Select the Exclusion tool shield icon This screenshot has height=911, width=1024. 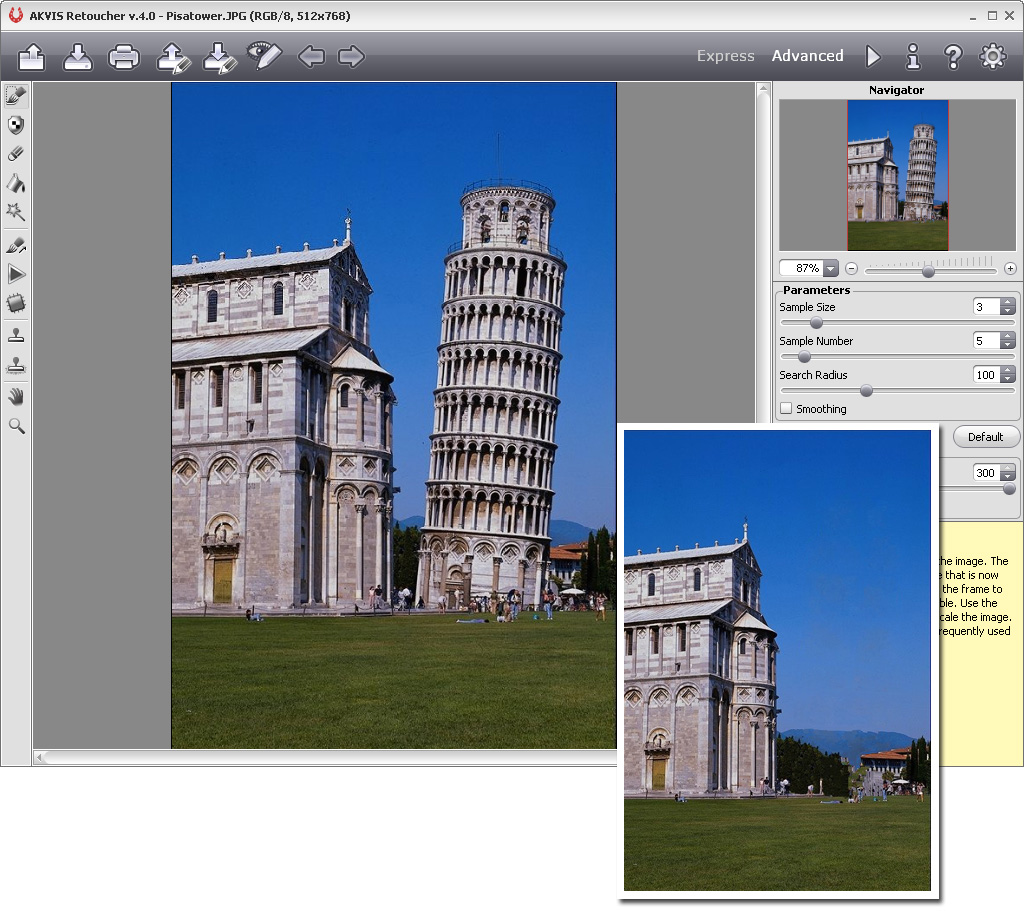[x=16, y=125]
